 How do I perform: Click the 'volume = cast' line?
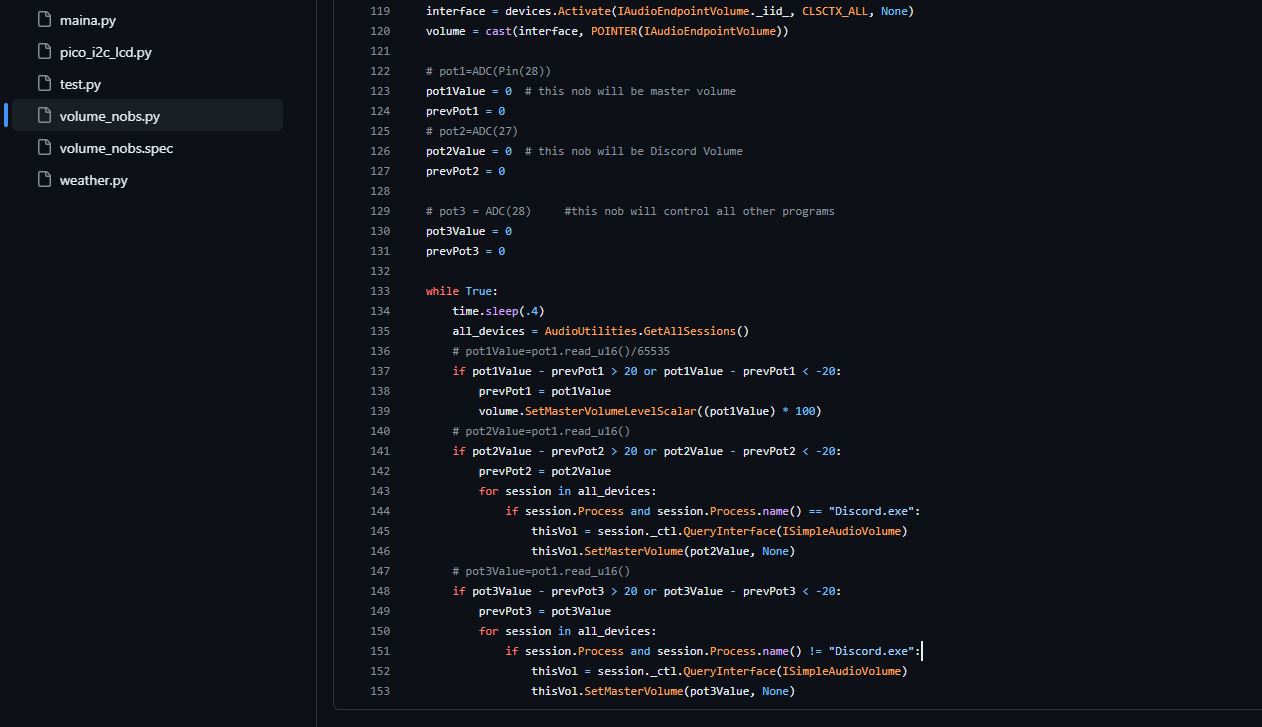(607, 31)
